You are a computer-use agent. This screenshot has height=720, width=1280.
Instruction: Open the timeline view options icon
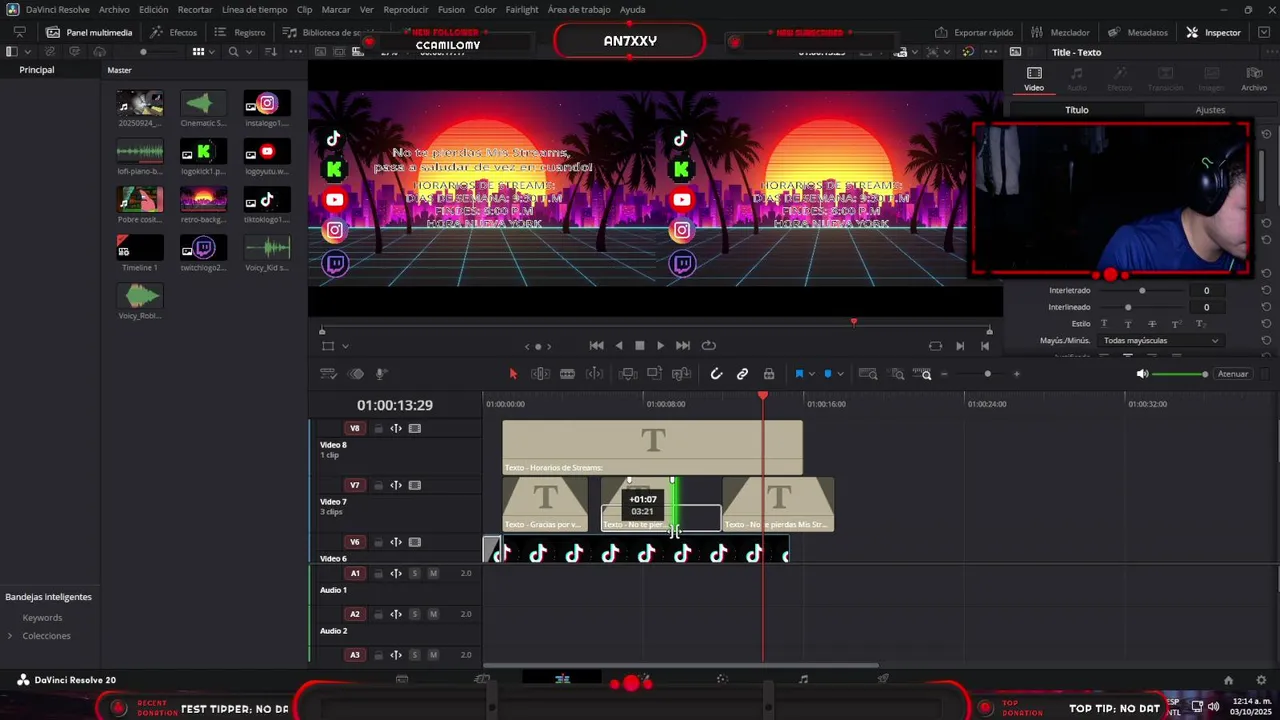click(x=328, y=374)
